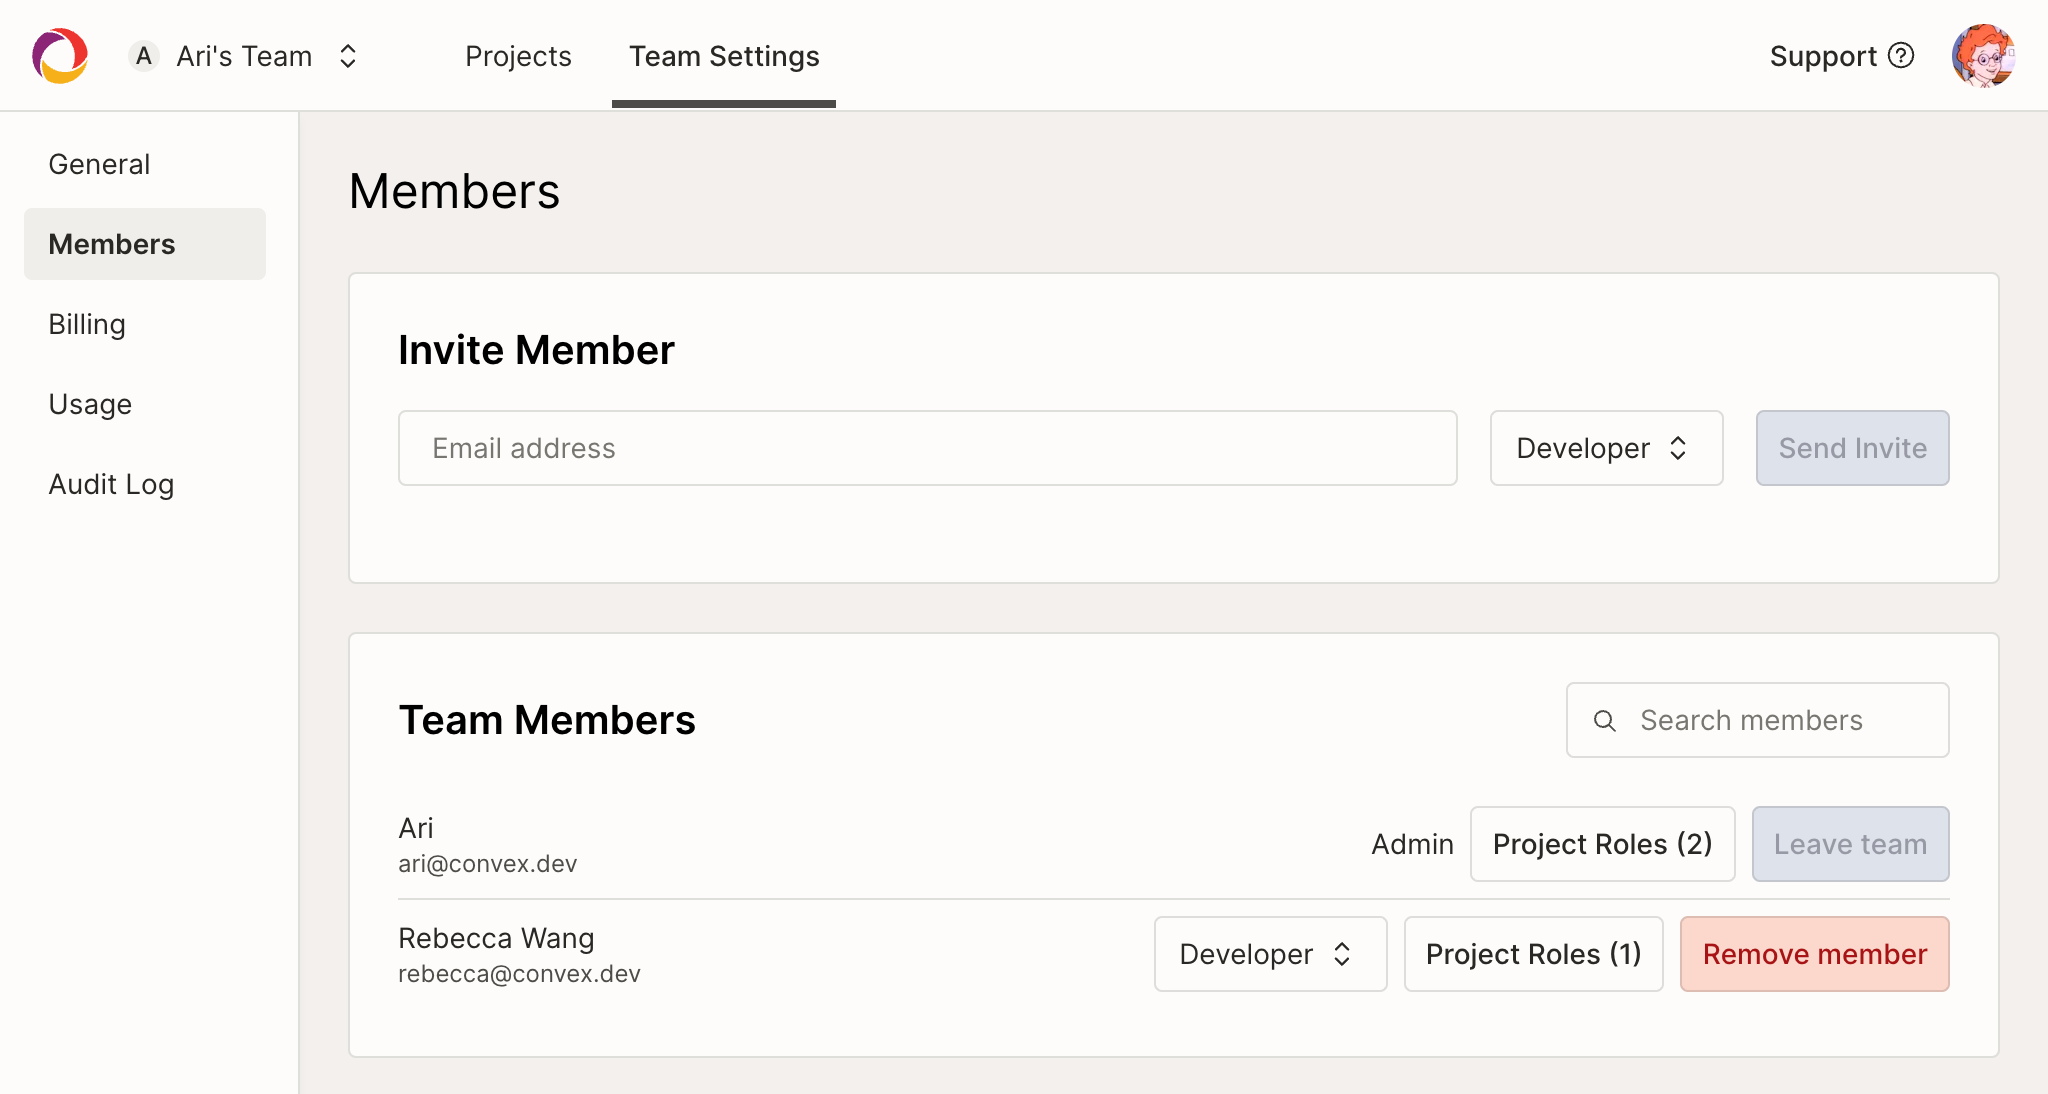
Task: Open Rebecca's Project Roles (1) button
Action: 1533,954
